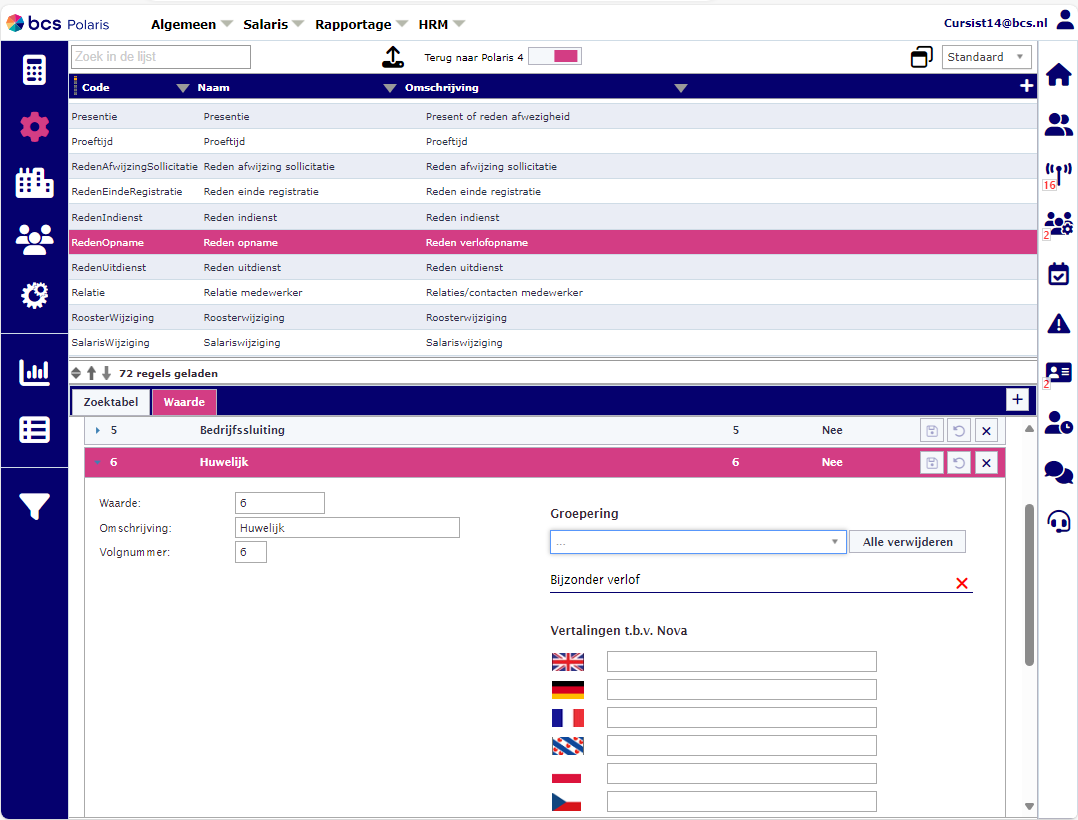Viewport: 1078px width, 820px height.
Task: Open the Standaard layout dropdown
Action: 986,57
